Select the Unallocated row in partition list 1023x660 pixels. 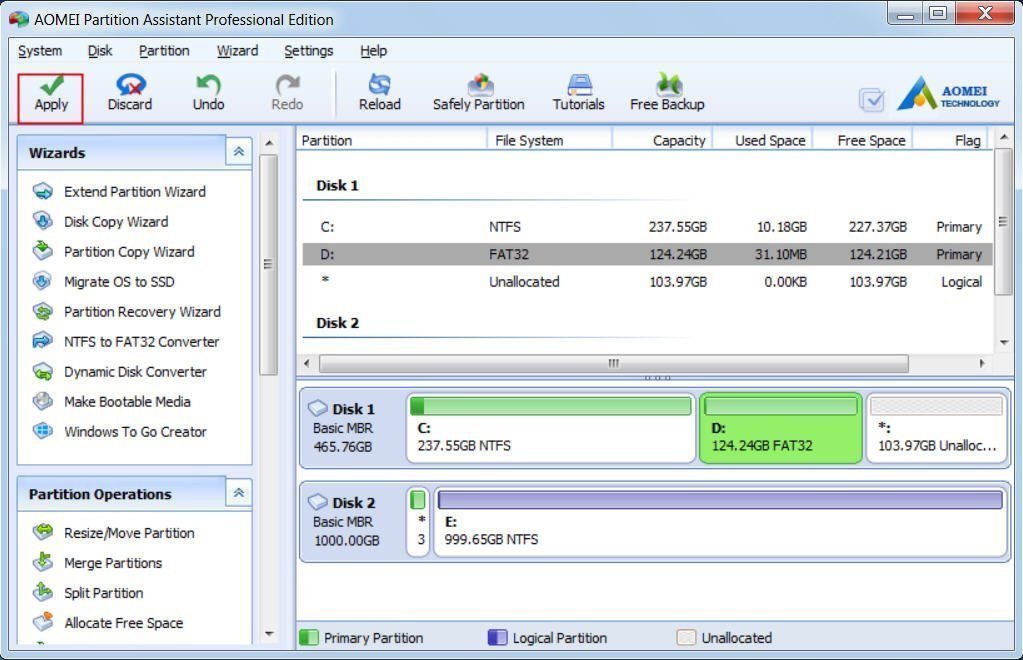point(647,282)
